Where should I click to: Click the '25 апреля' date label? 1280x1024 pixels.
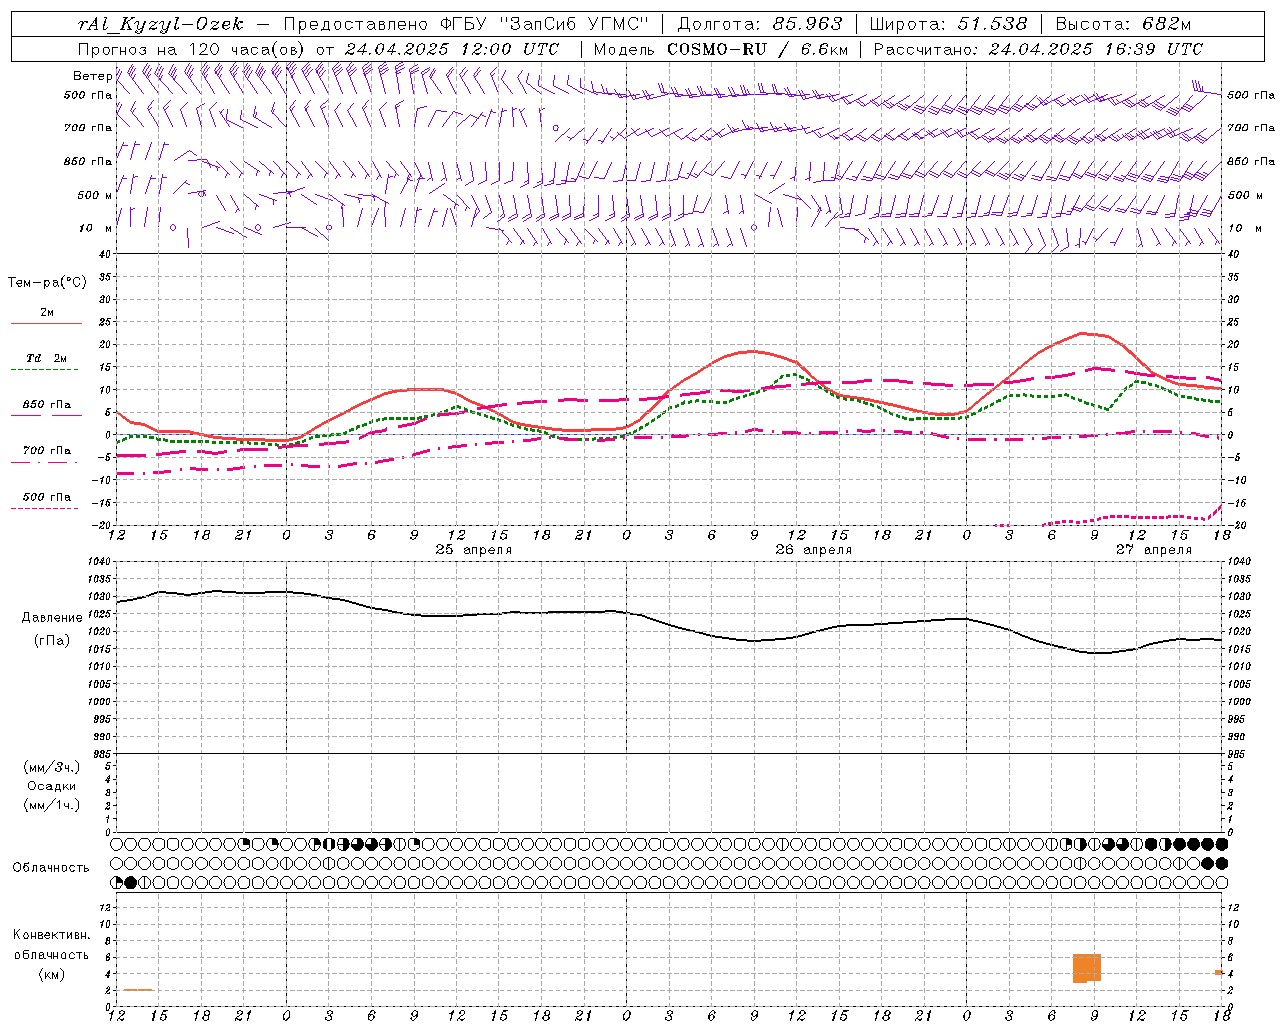(x=473, y=549)
